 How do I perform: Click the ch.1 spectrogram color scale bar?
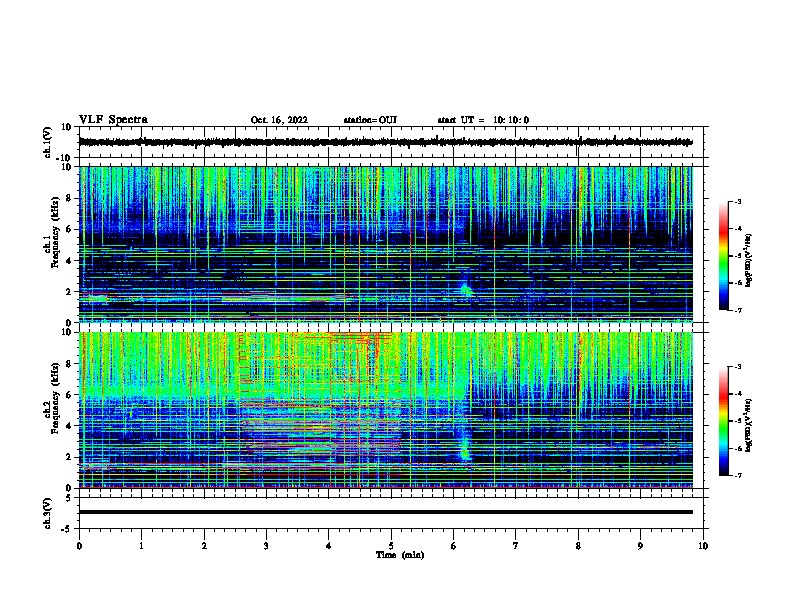pyautogui.click(x=724, y=256)
